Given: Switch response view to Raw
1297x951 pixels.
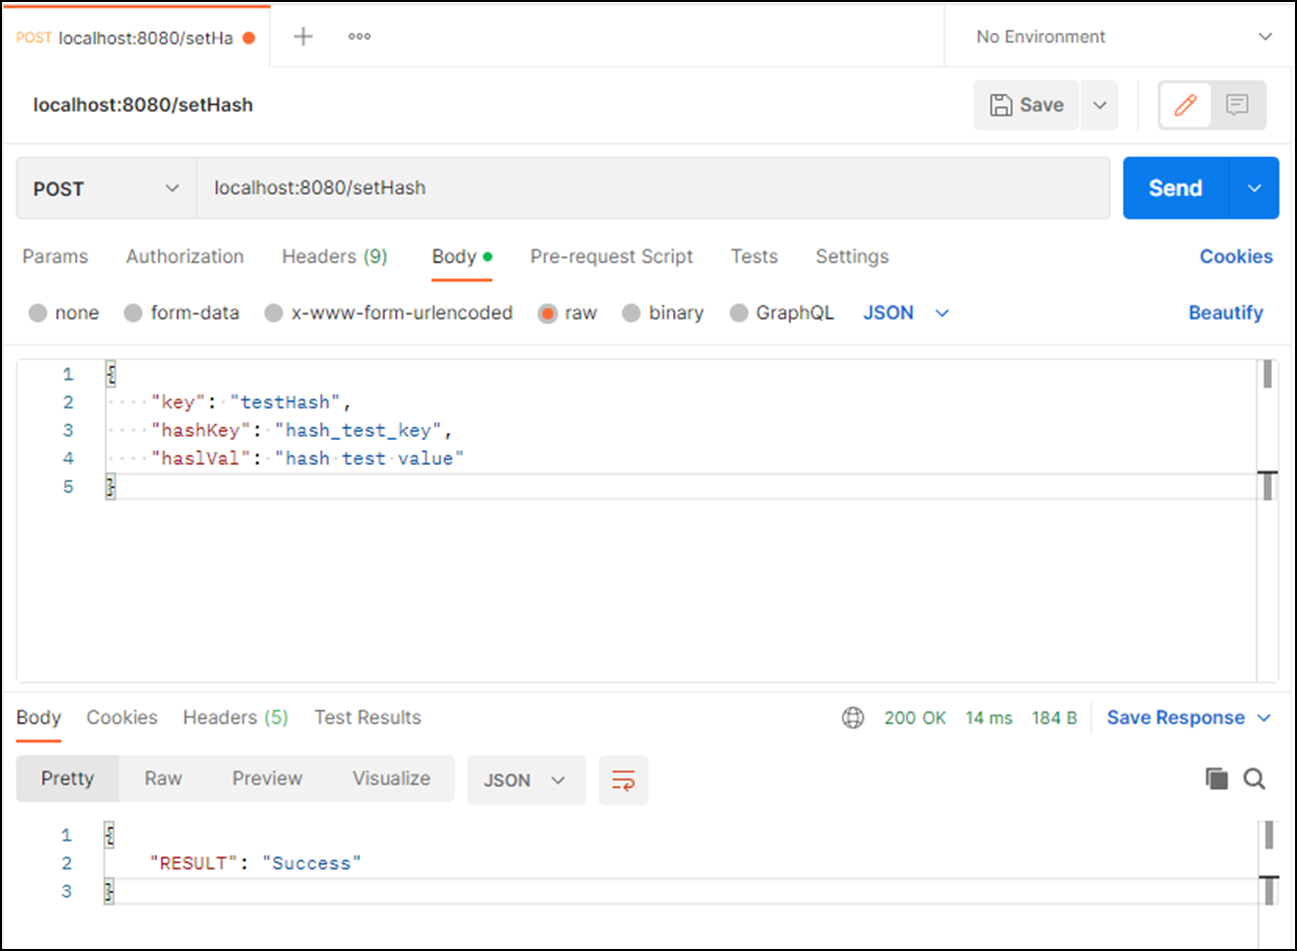Looking at the screenshot, I should [163, 779].
